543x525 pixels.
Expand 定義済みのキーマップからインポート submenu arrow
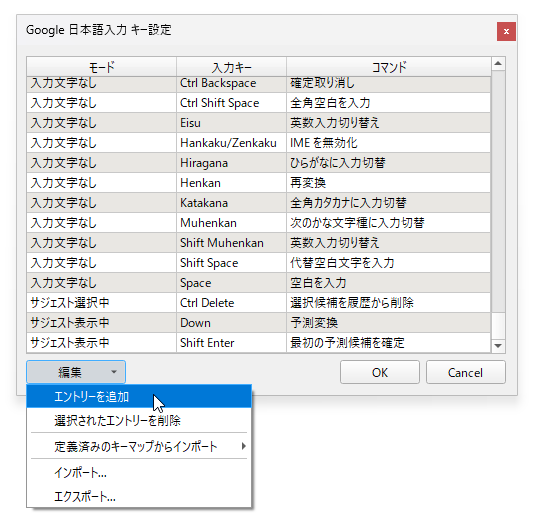(x=244, y=446)
